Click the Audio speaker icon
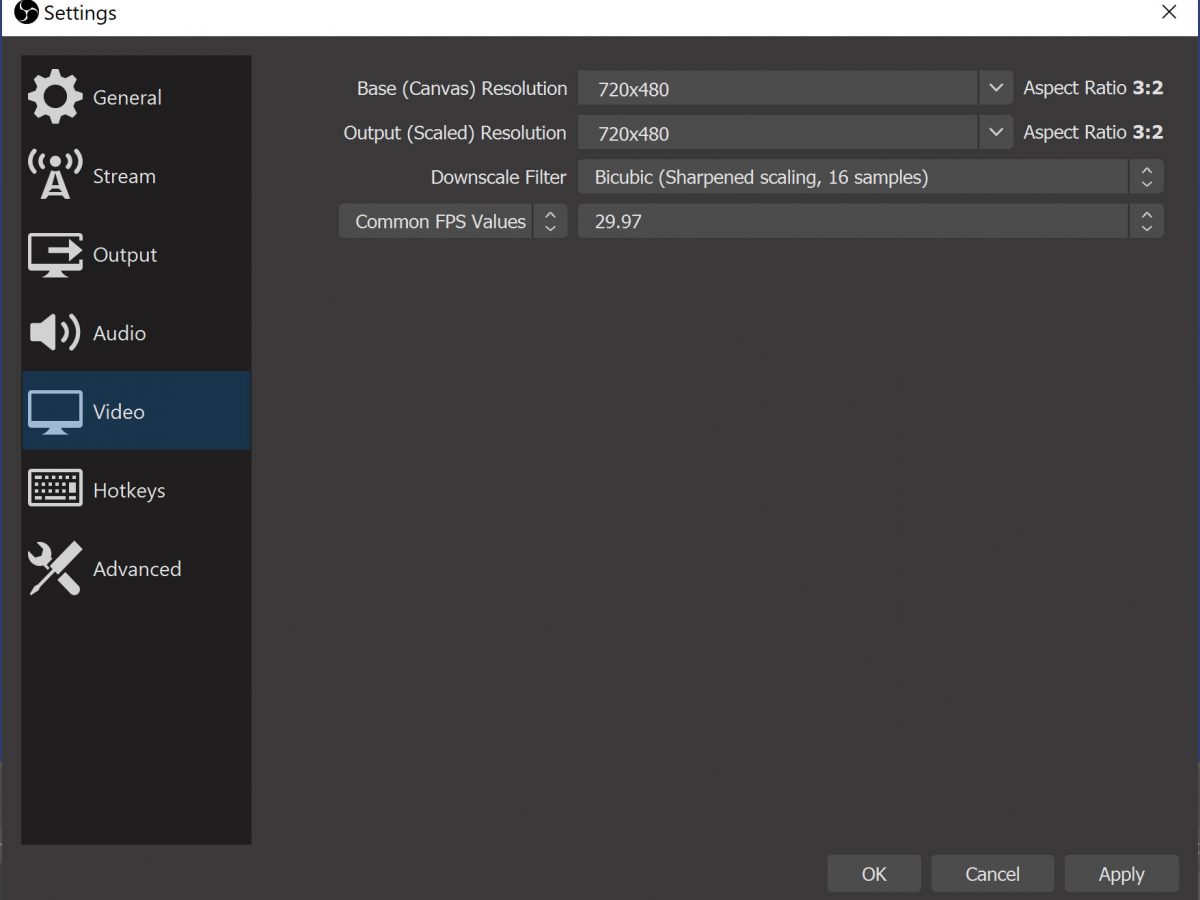This screenshot has width=1200, height=900. click(55, 333)
